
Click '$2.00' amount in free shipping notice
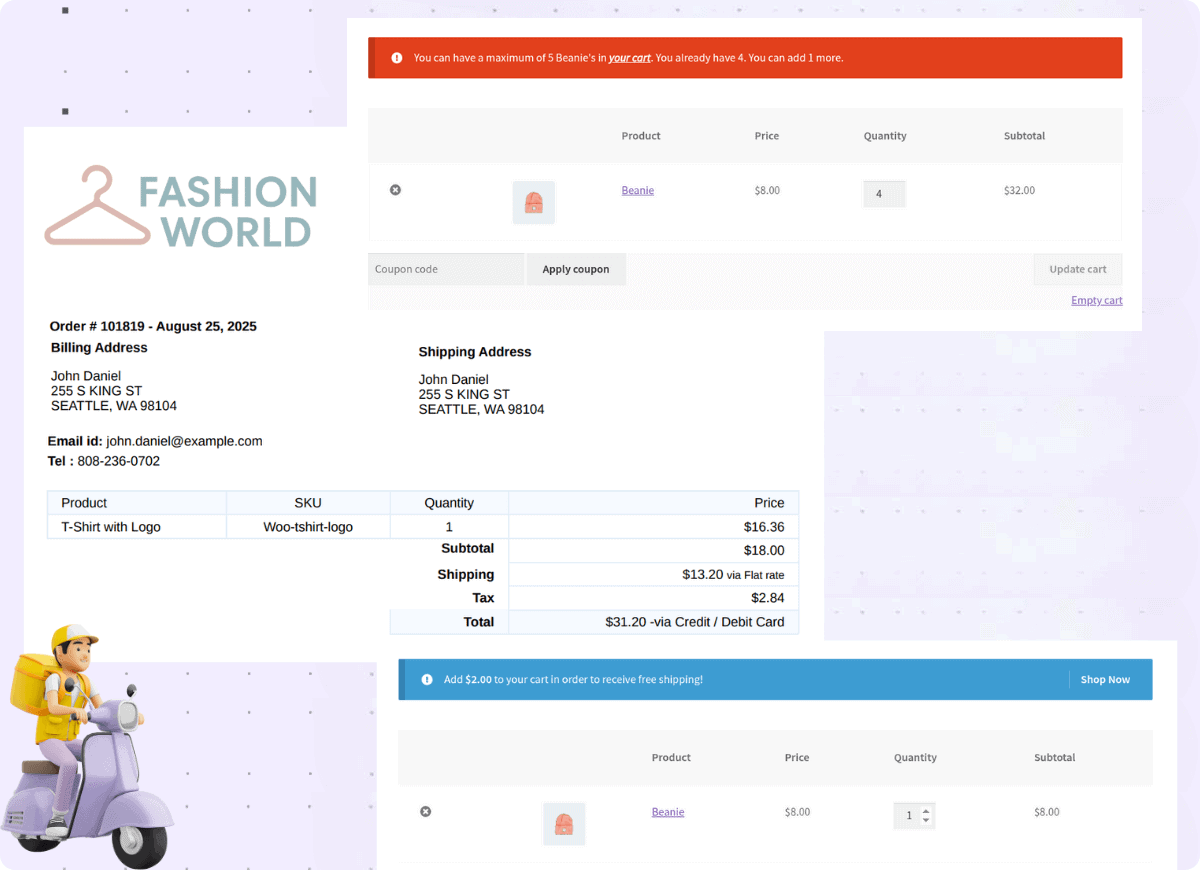tap(478, 680)
